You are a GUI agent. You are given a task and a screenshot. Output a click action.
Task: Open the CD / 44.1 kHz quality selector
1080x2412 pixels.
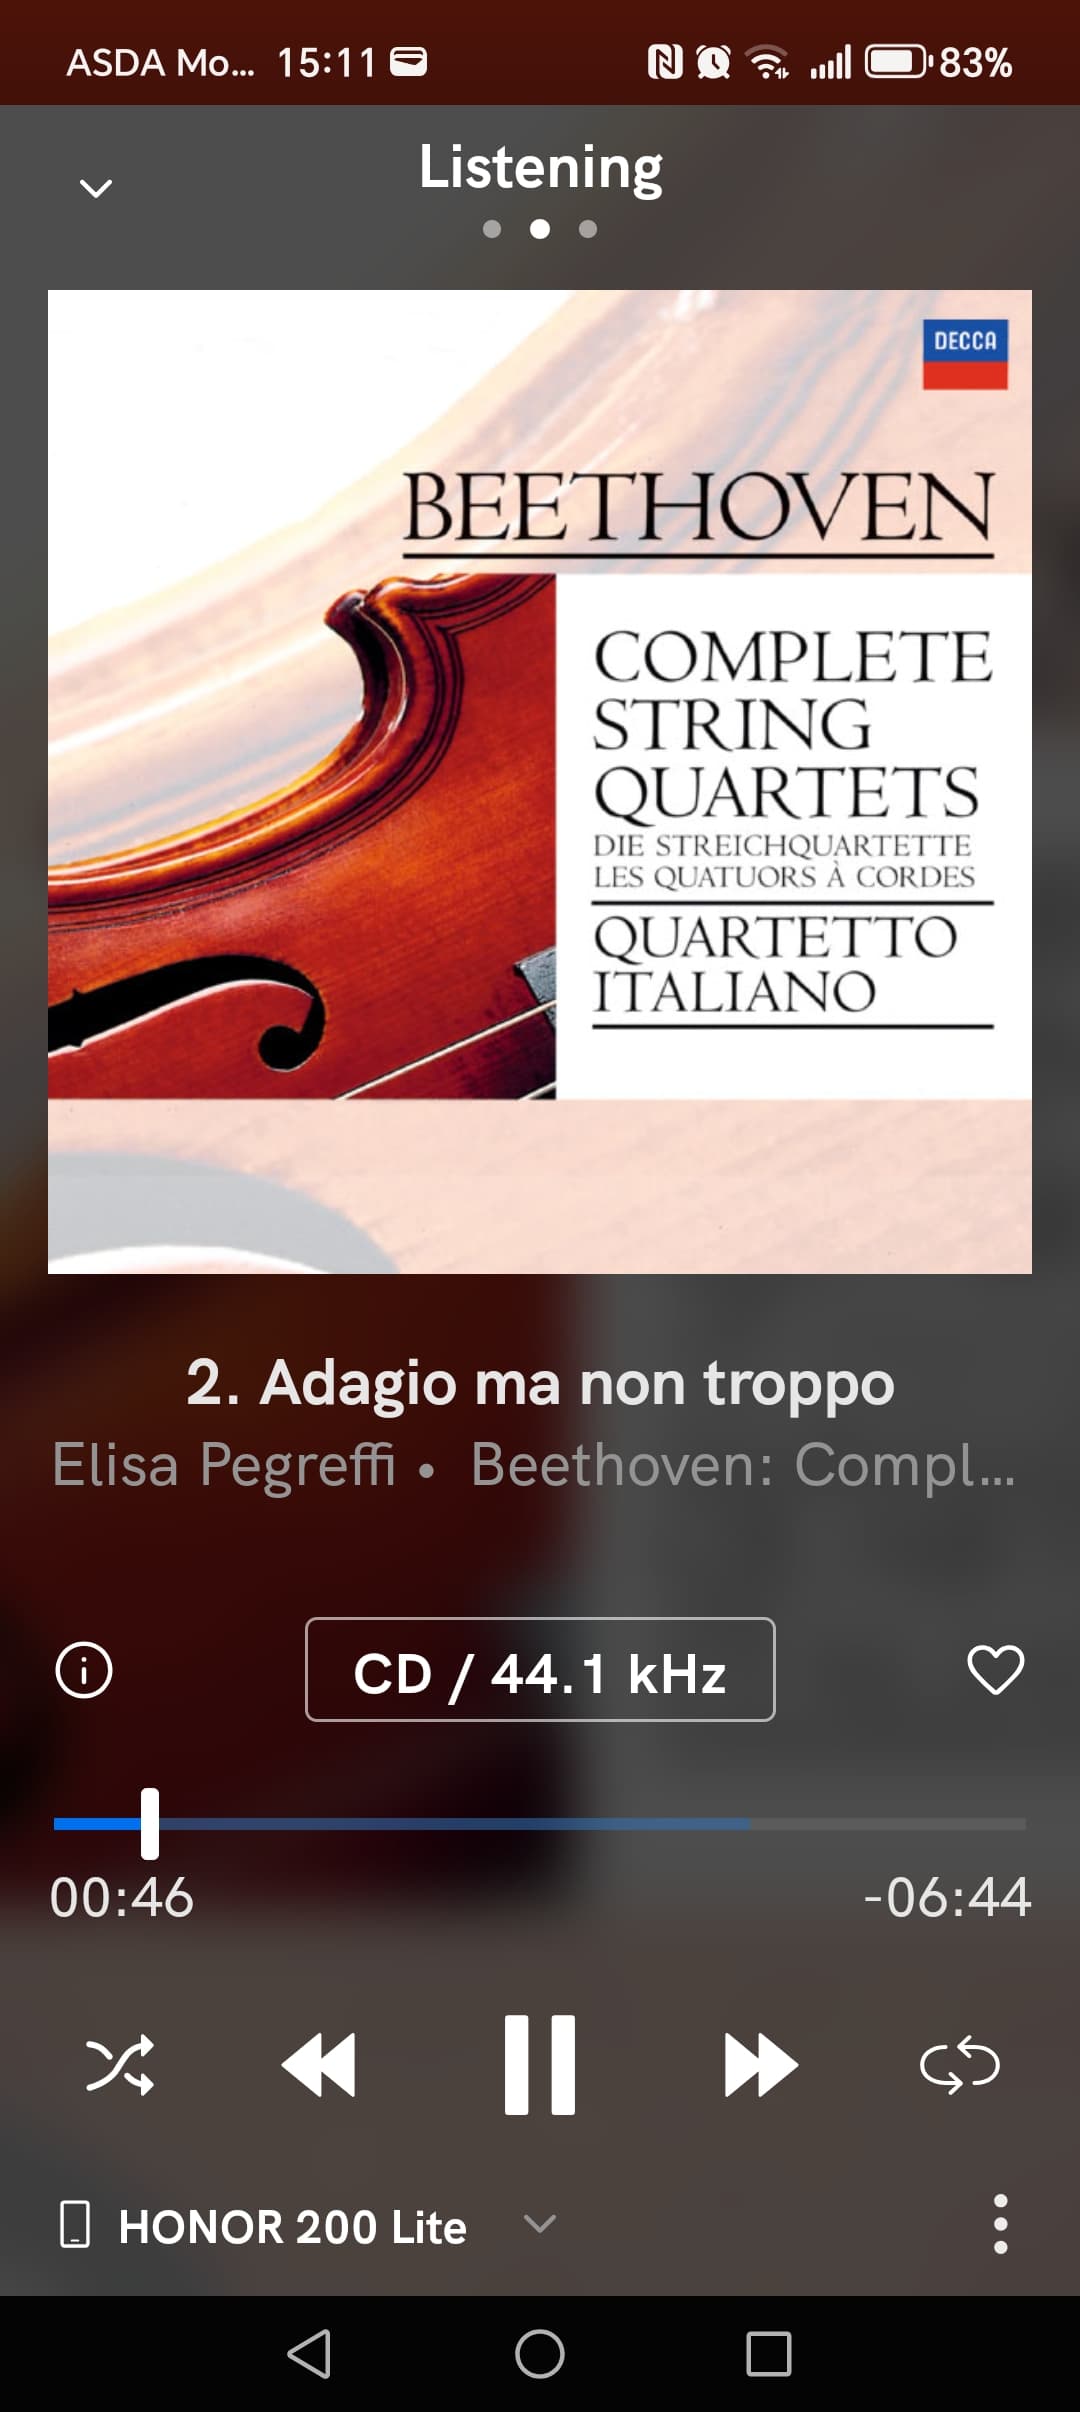540,1670
